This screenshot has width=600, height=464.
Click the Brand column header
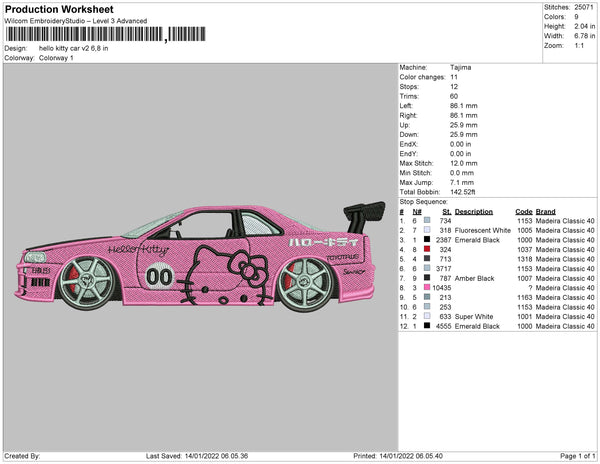coord(545,212)
